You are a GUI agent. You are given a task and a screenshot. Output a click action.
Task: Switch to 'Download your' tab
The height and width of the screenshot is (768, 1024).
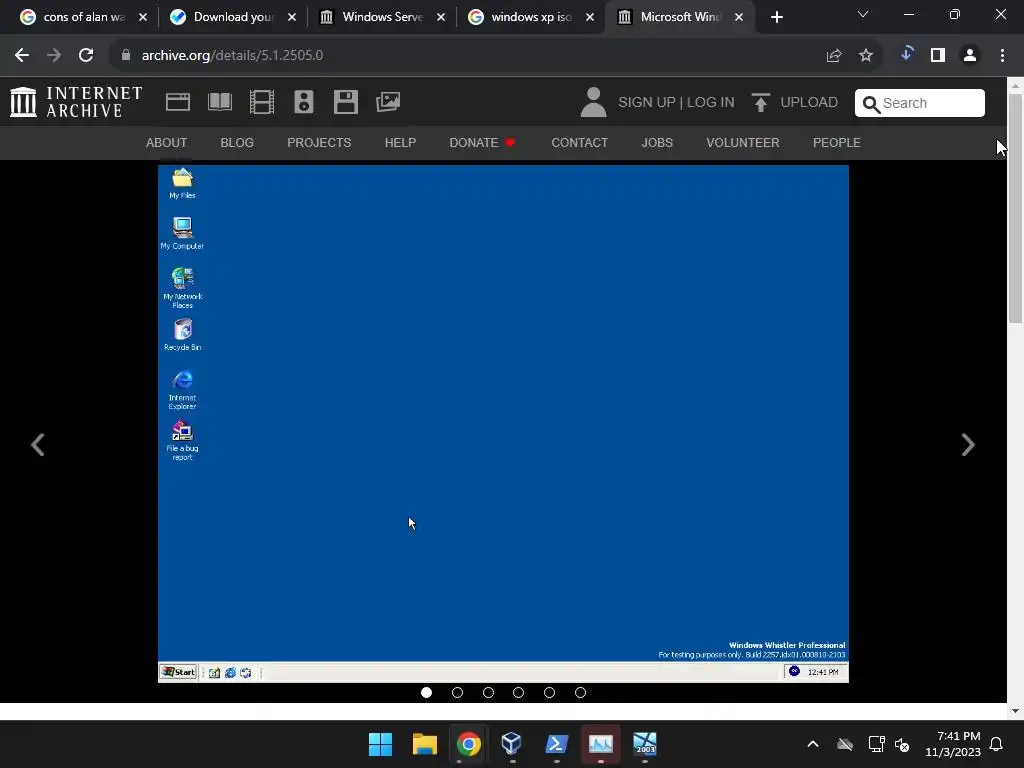point(233,17)
